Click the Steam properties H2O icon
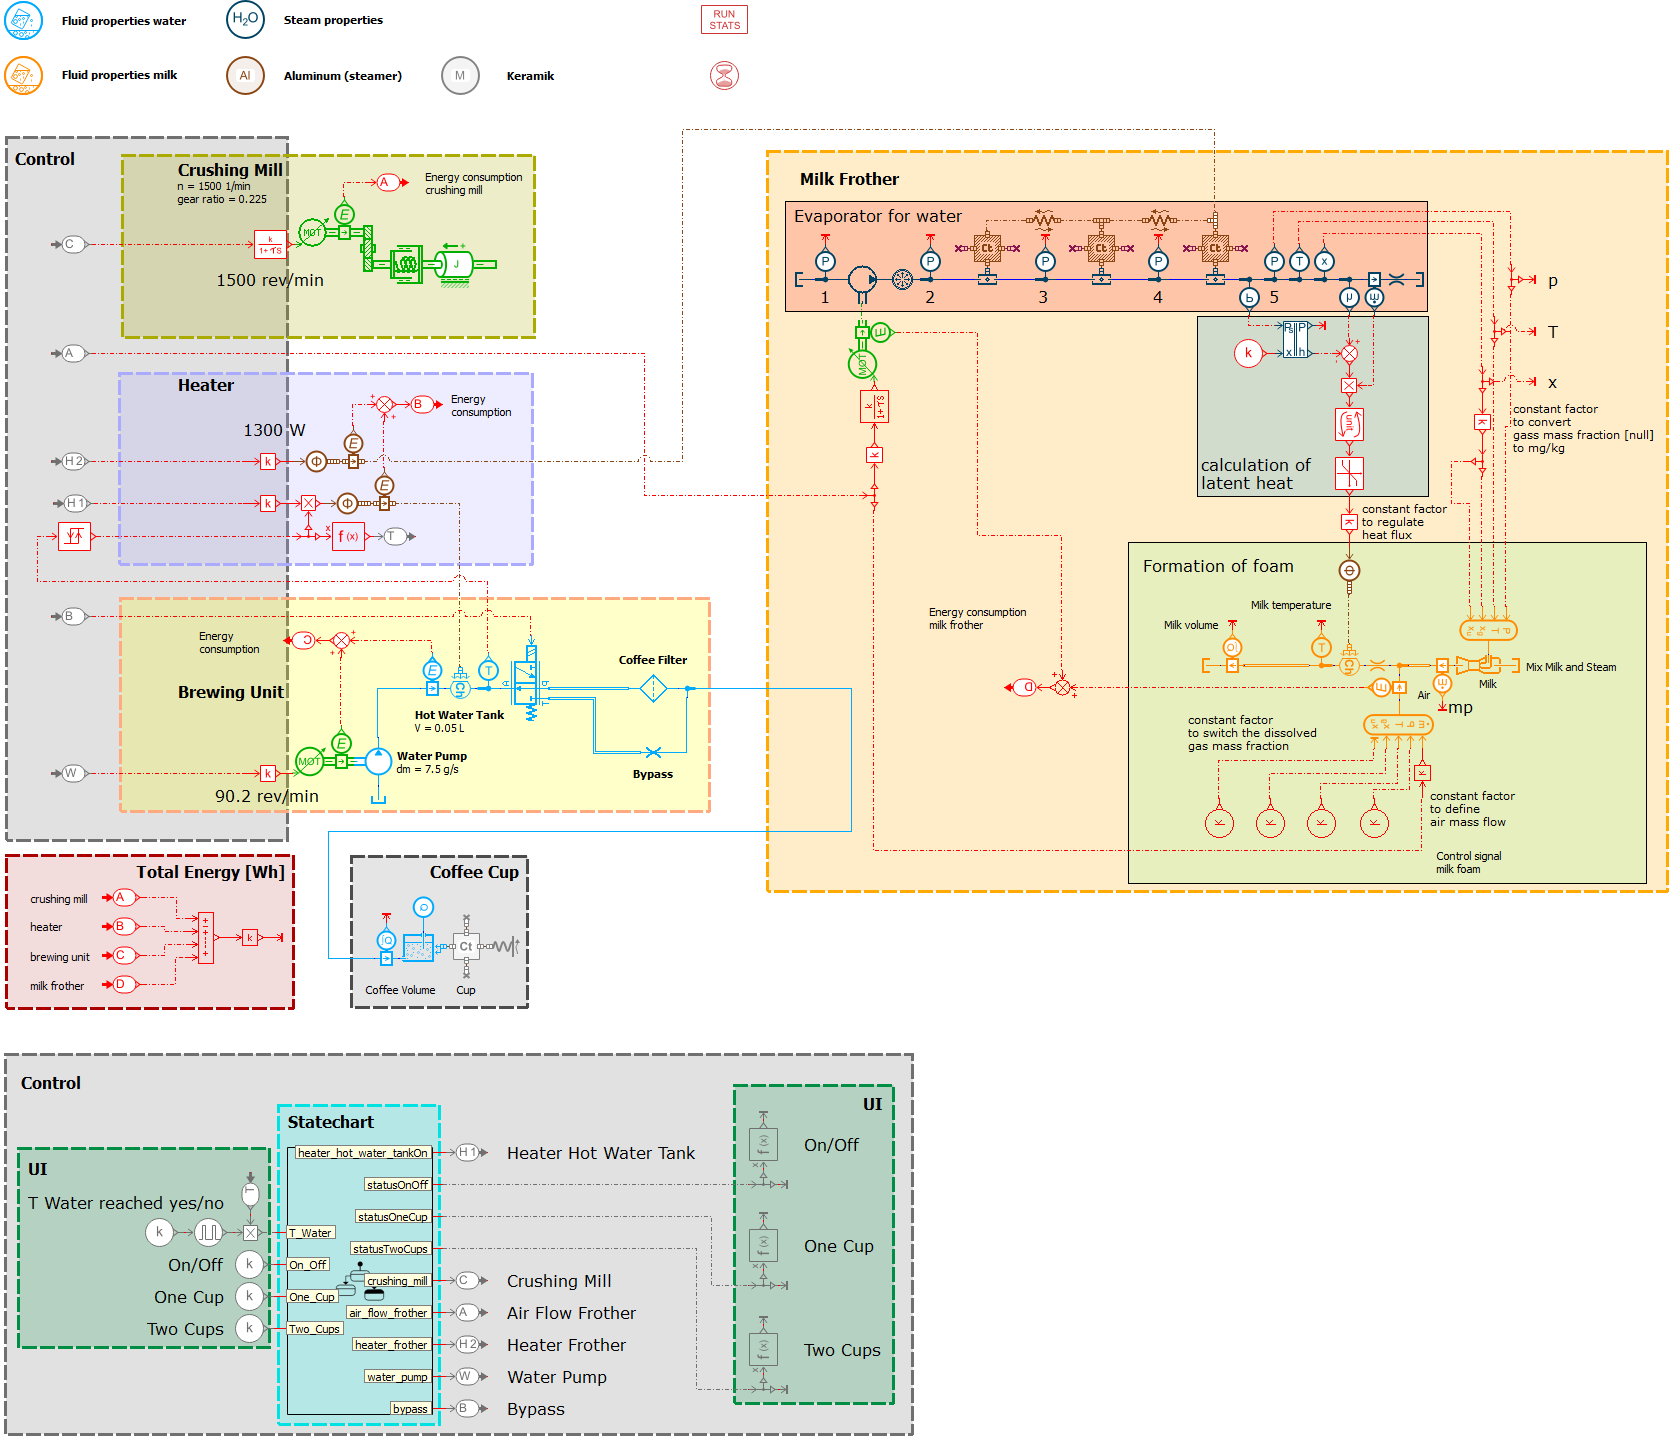Image resolution: width=1677 pixels, height=1444 pixels. click(x=245, y=20)
